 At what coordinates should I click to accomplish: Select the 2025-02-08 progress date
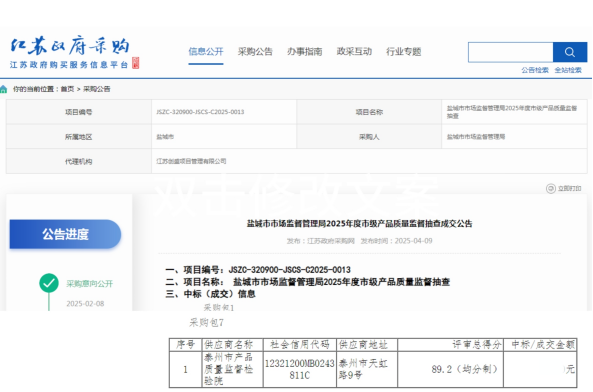pyautogui.click(x=85, y=304)
